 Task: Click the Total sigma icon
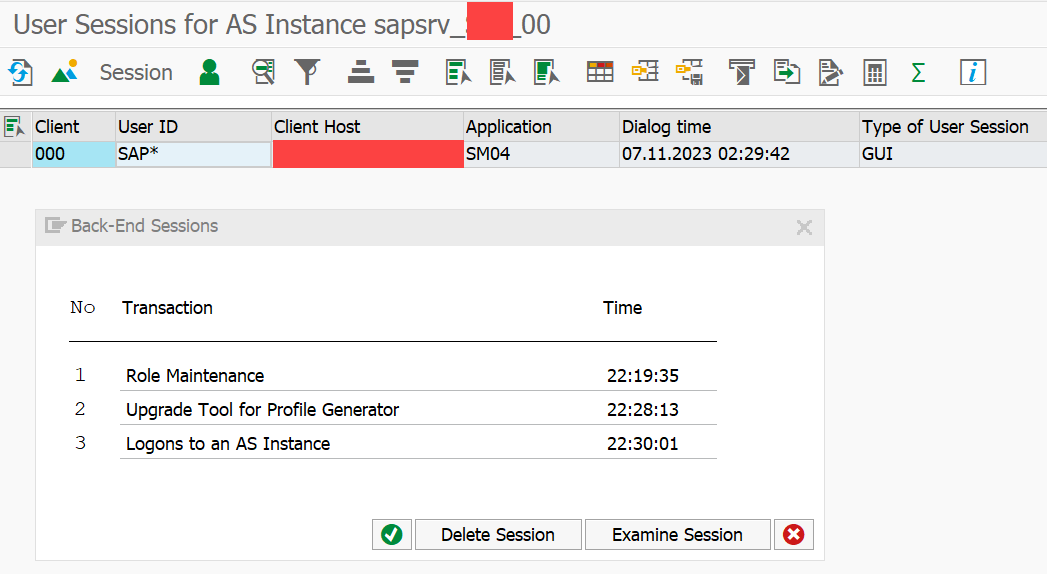coord(918,72)
